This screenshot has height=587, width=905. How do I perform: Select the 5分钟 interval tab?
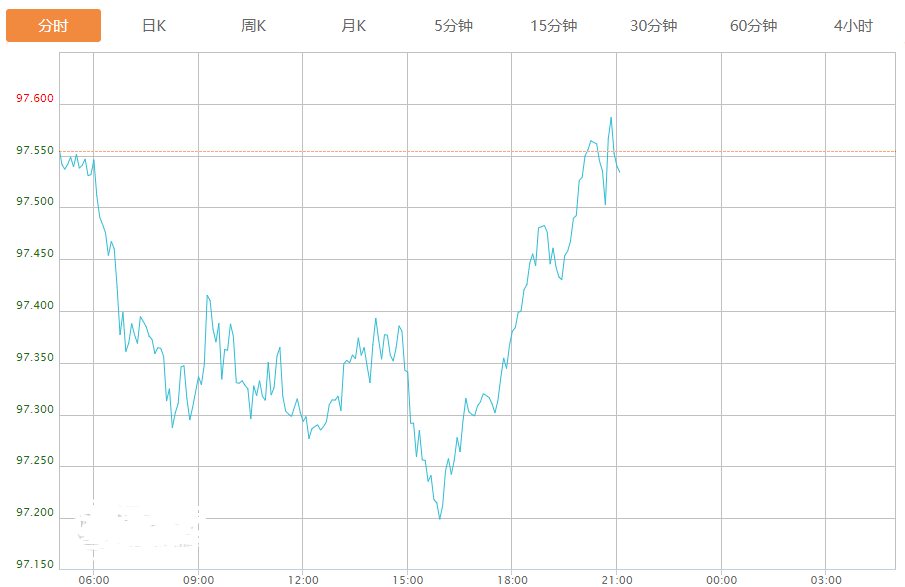pyautogui.click(x=453, y=26)
